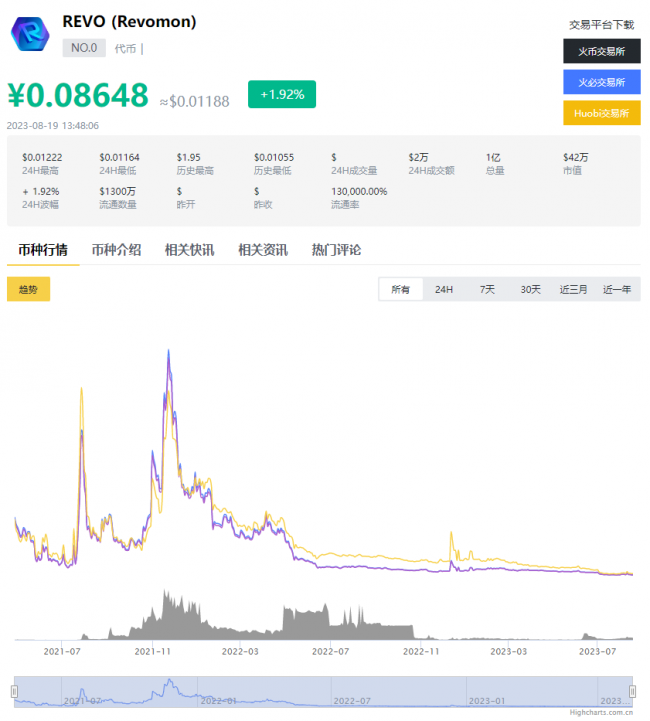Switch to the 币种介绍 tab
This screenshot has width=650, height=721.
[x=116, y=250]
